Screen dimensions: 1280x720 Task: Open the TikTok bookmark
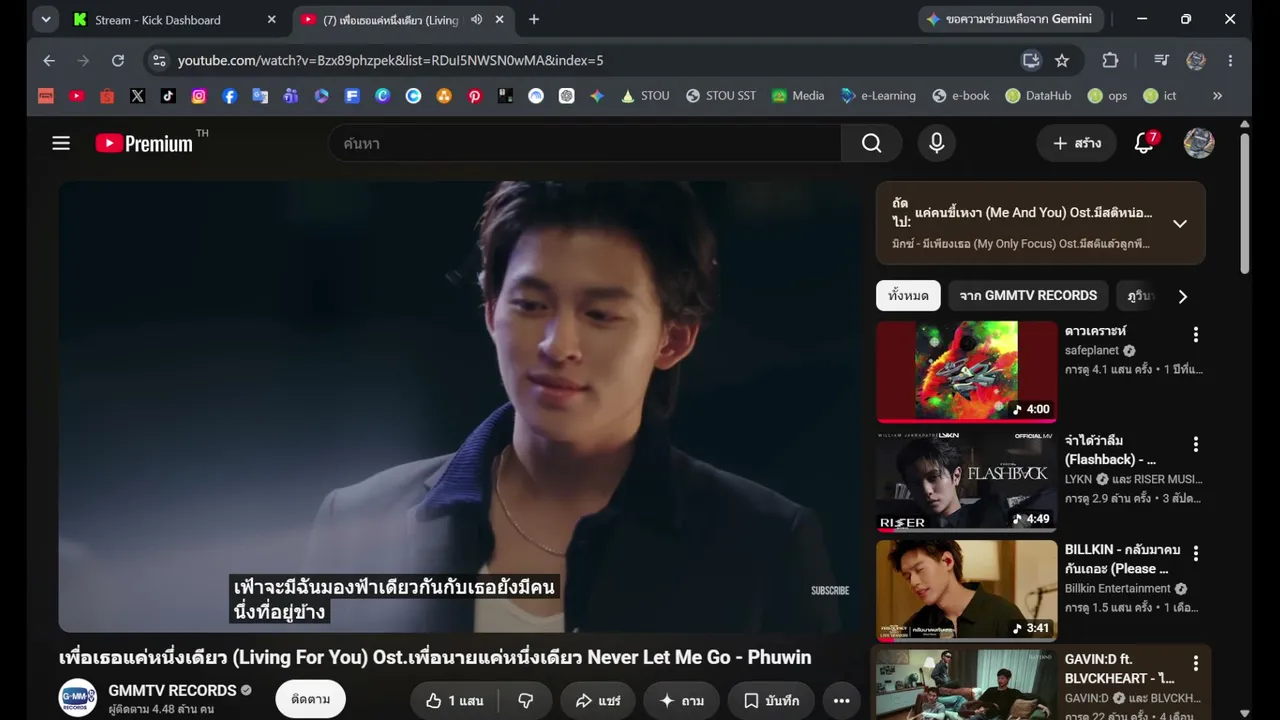click(168, 96)
